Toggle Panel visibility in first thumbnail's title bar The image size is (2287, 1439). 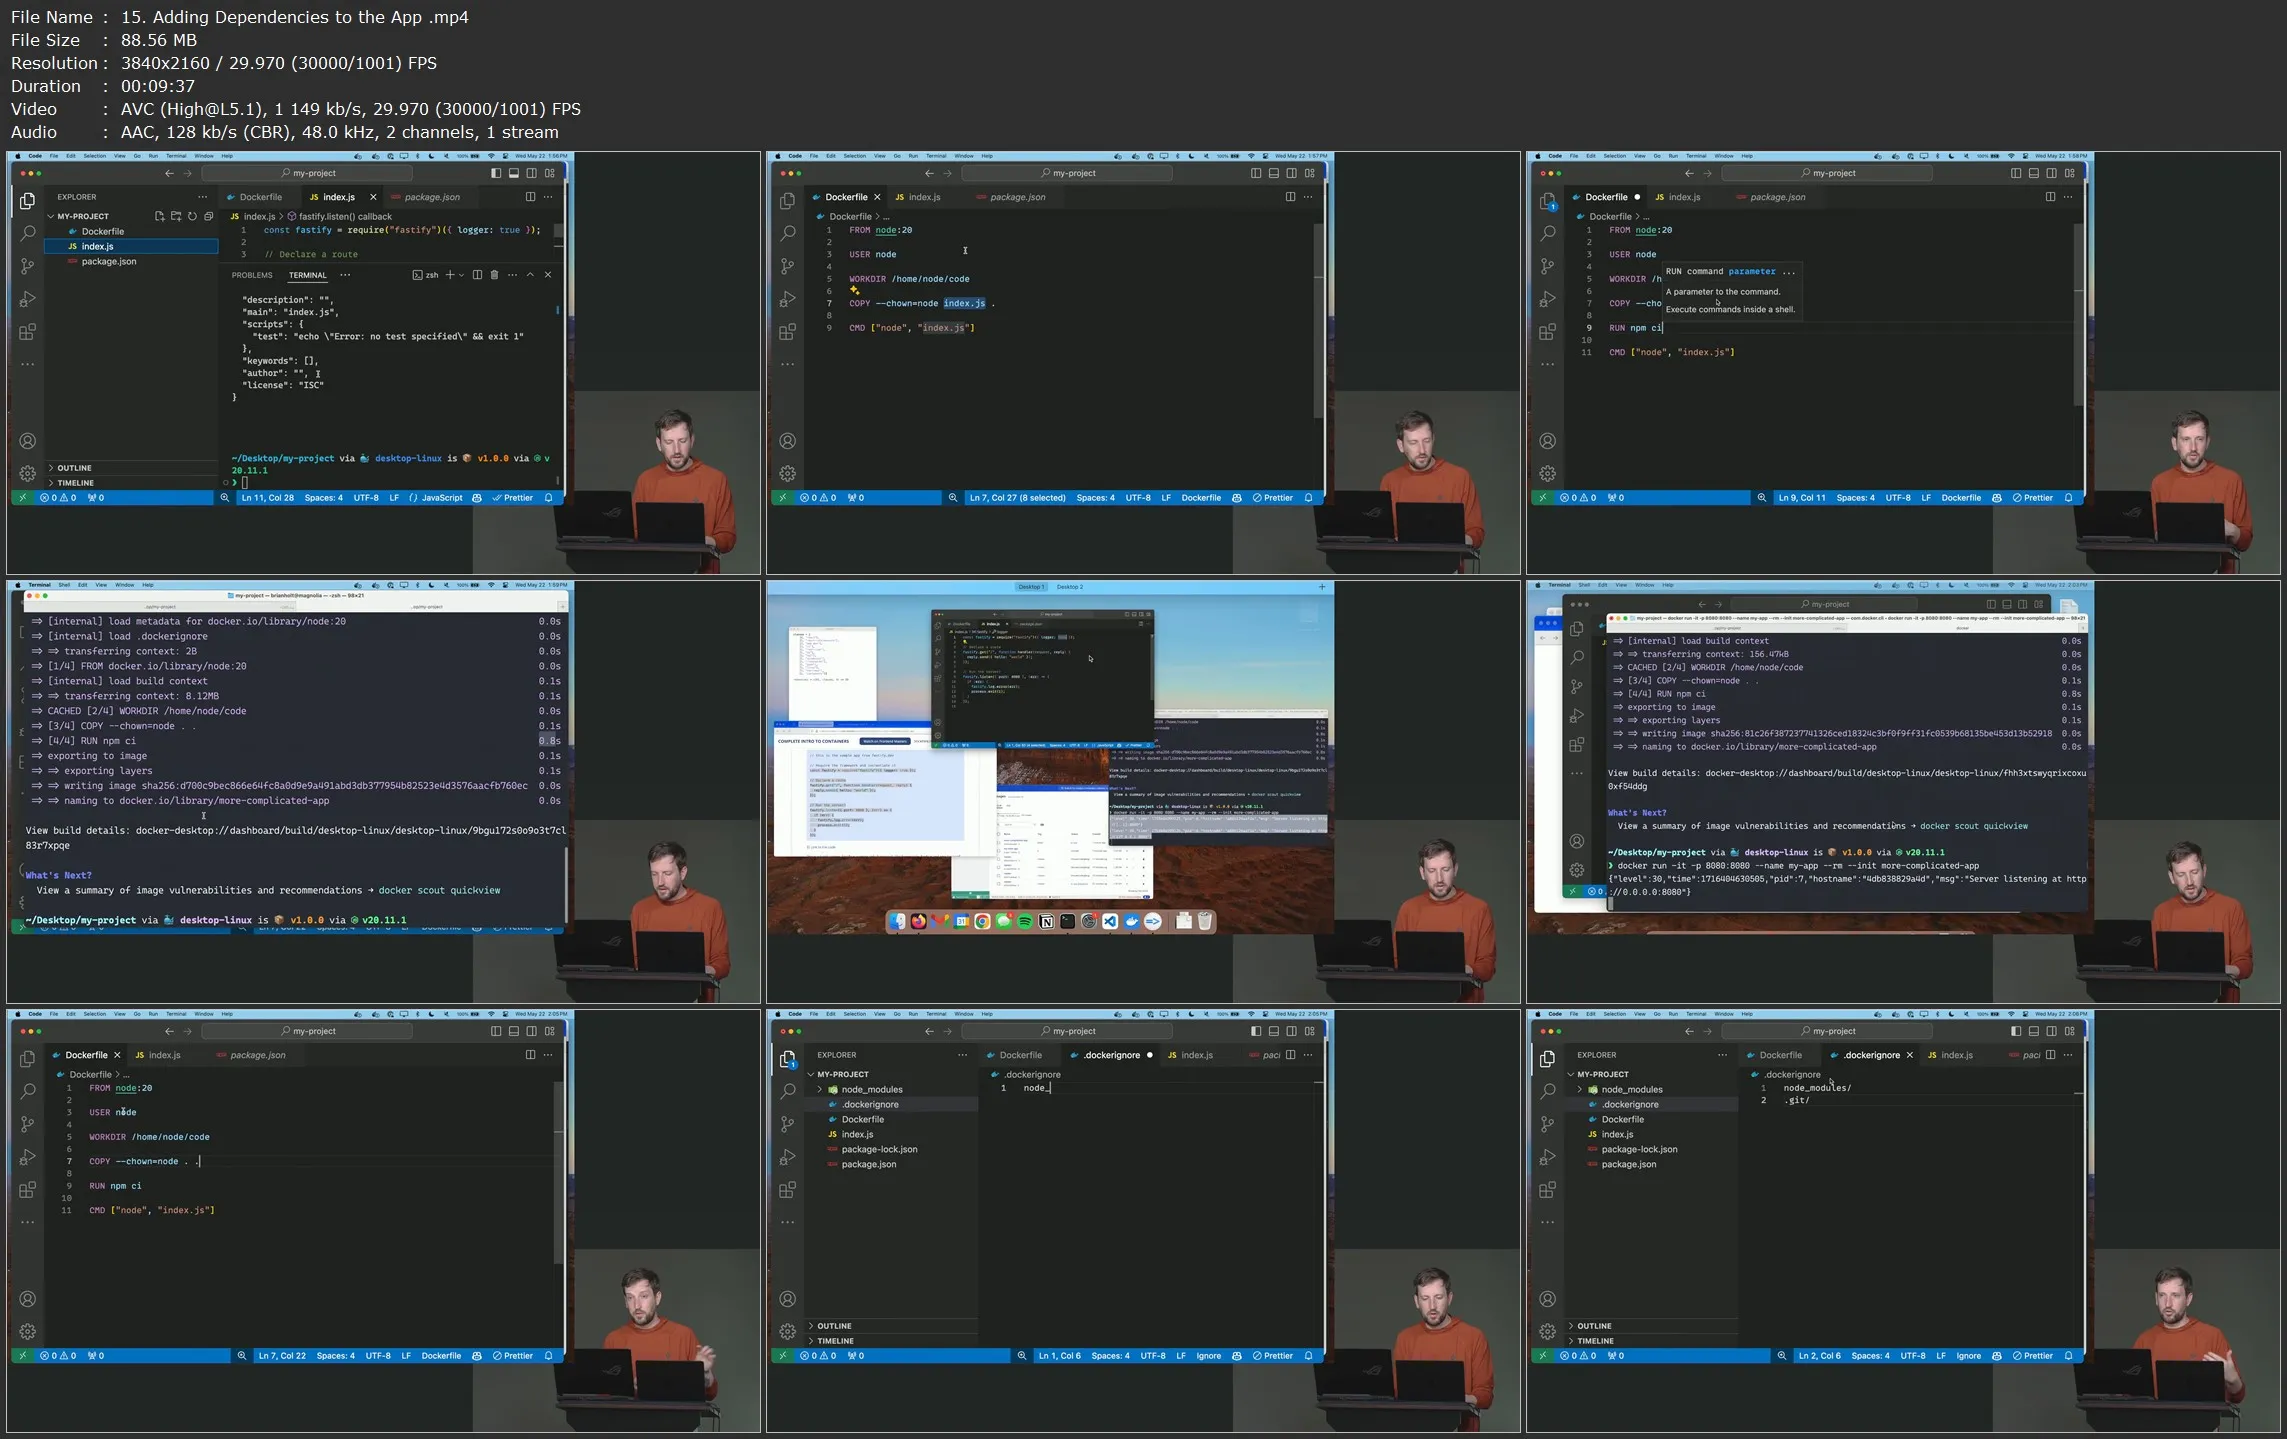(514, 173)
